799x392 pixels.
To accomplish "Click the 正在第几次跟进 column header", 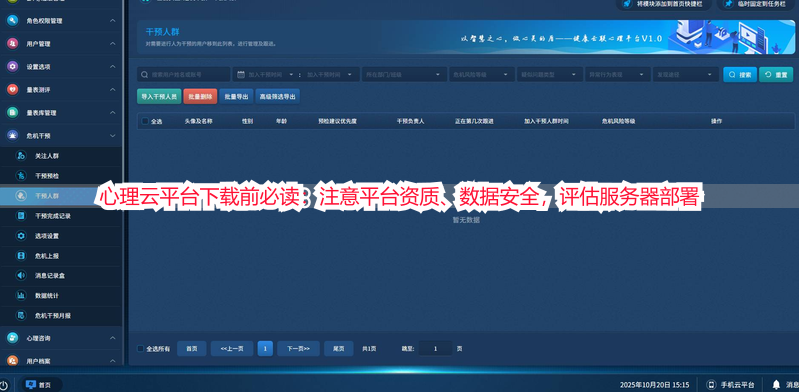I will (474, 121).
